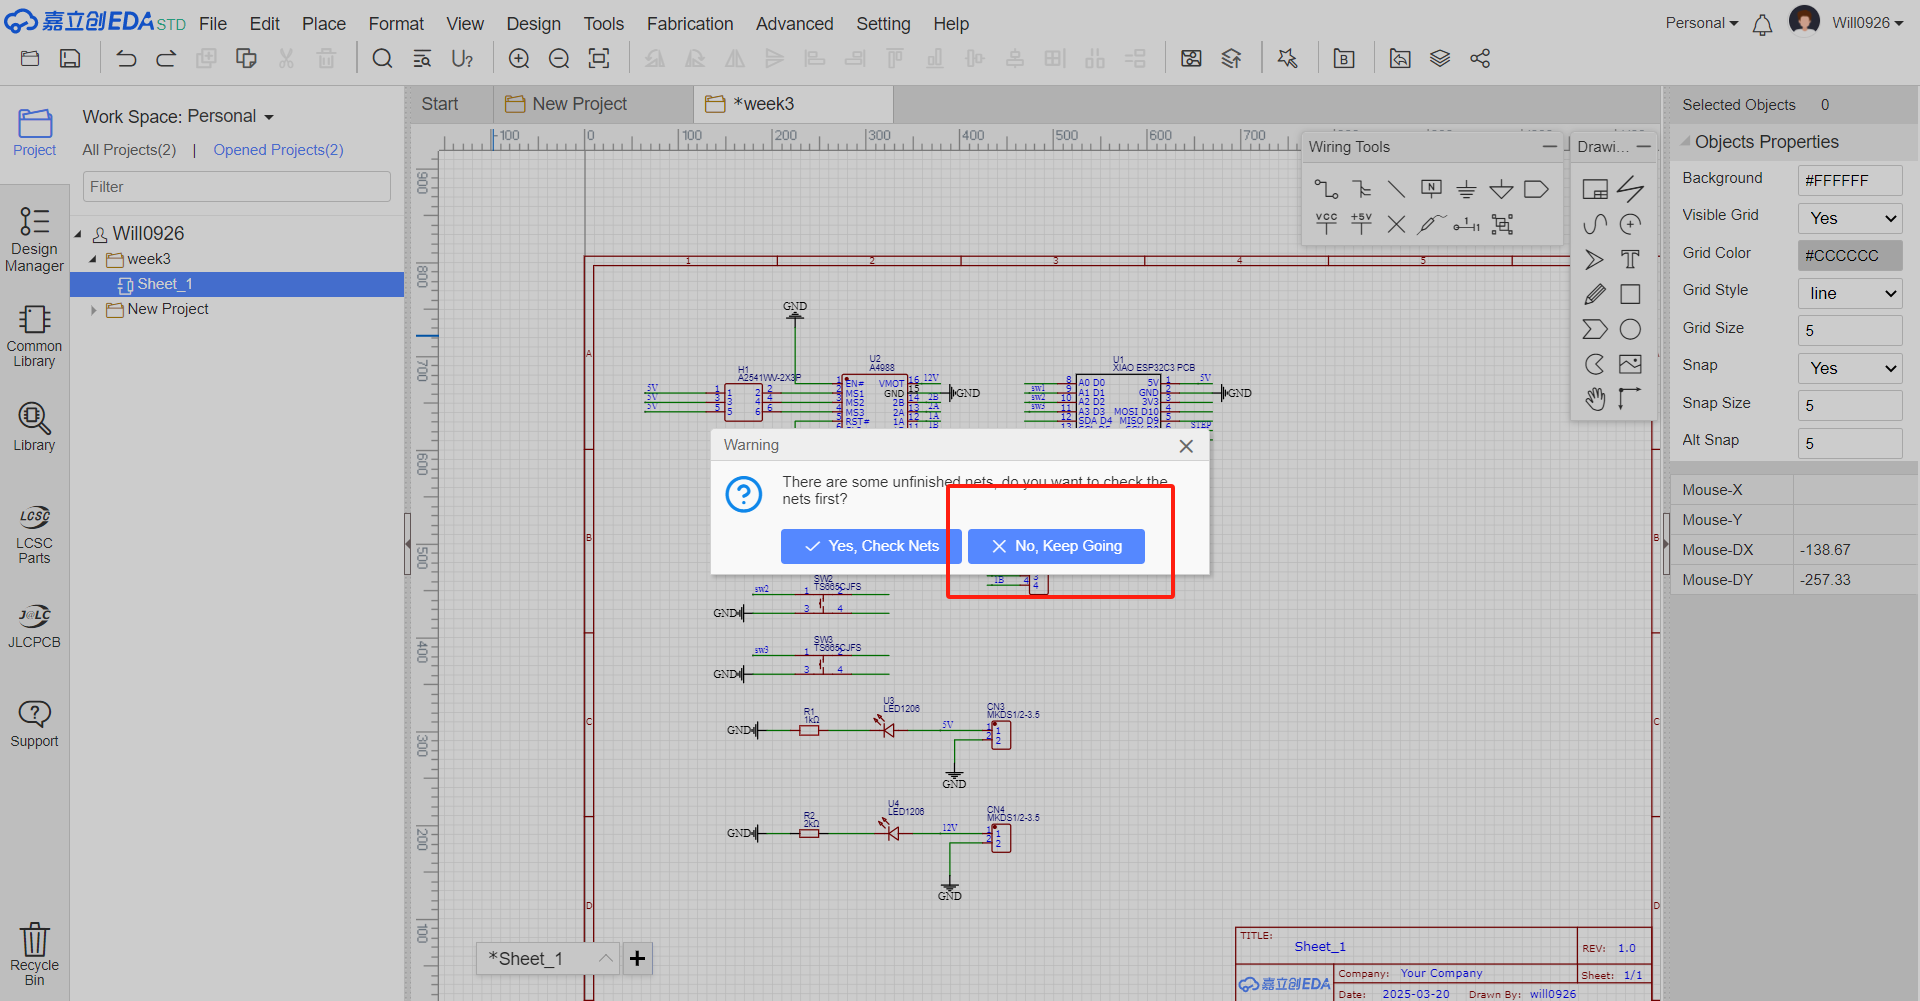Switch to the Start tab
This screenshot has height=1001, width=1920.
pos(440,104)
